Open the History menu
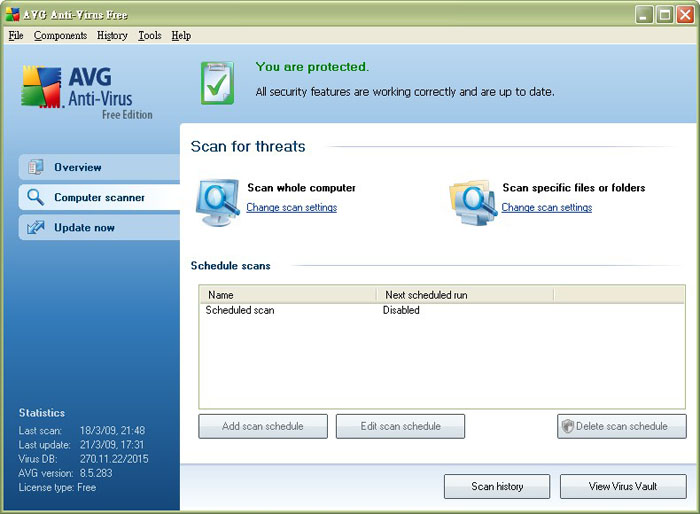This screenshot has height=514, width=700. (112, 35)
